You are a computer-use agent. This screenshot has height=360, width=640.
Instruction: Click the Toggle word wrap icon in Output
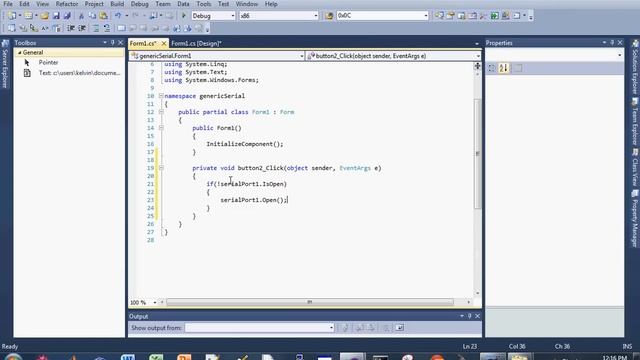tap(400, 327)
